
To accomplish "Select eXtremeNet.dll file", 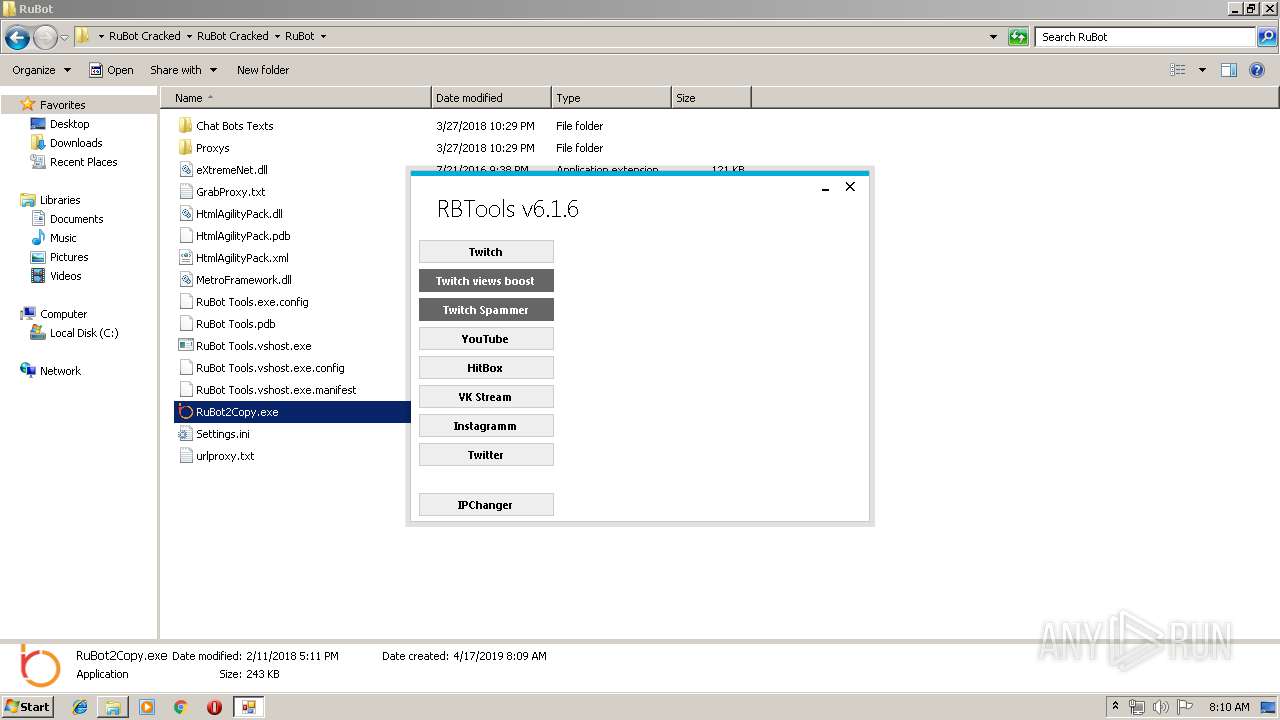I will click(231, 170).
